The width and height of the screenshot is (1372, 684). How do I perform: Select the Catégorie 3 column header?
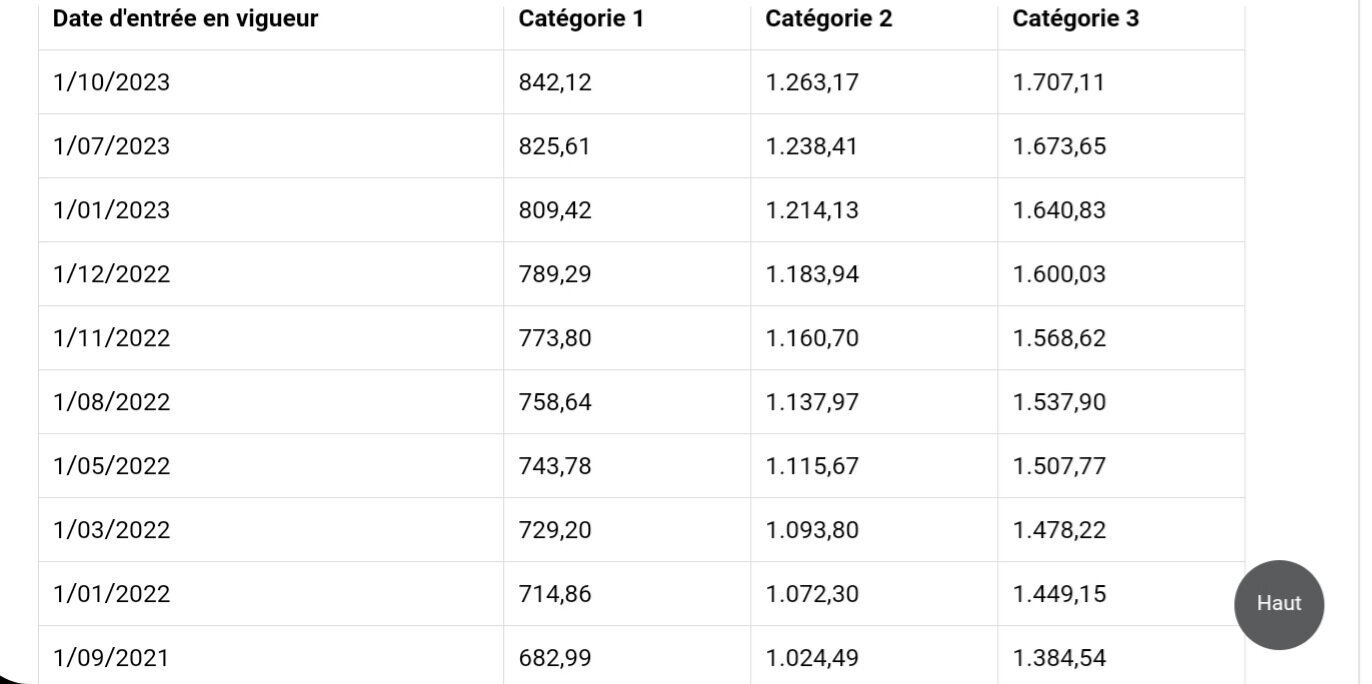(x=1075, y=19)
